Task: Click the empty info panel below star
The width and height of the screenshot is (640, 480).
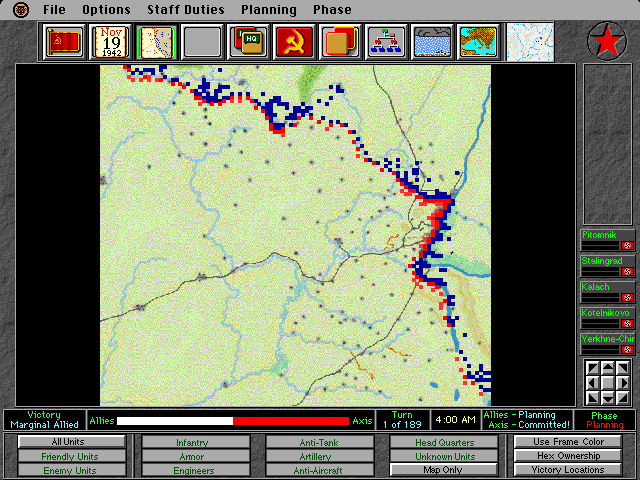Action: pyautogui.click(x=608, y=144)
